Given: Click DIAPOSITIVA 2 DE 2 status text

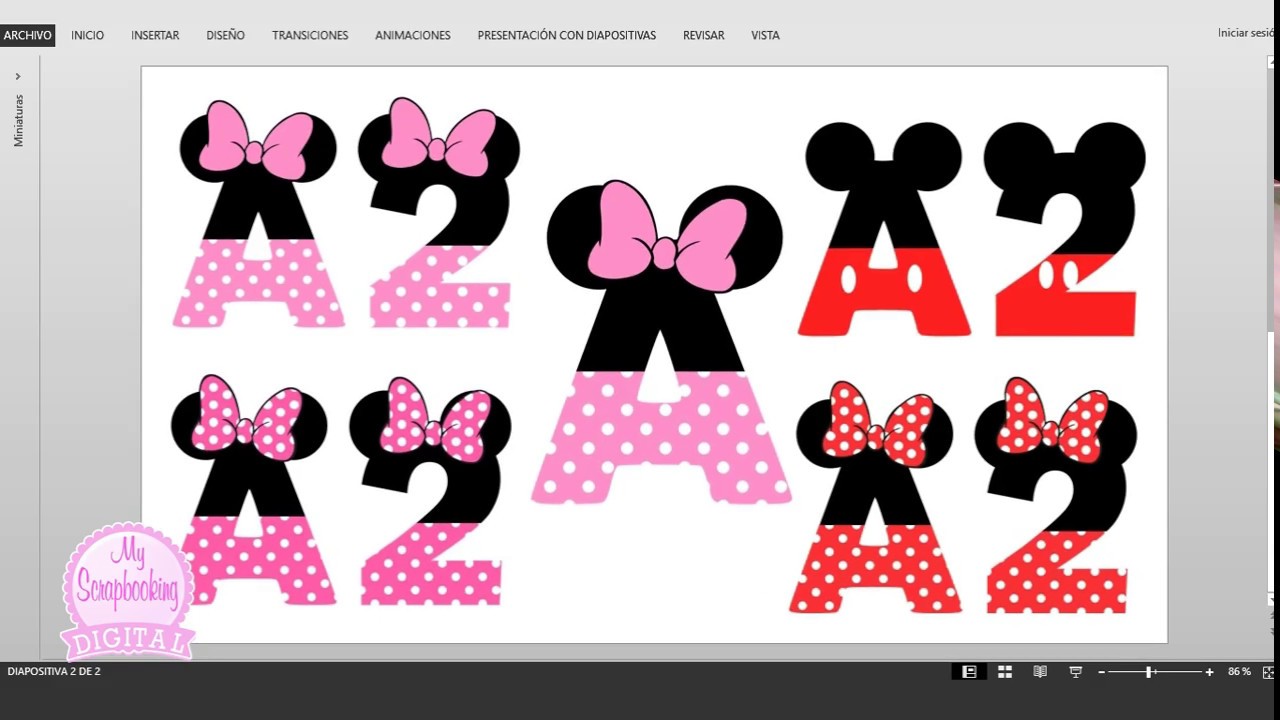Looking at the screenshot, I should 54,672.
